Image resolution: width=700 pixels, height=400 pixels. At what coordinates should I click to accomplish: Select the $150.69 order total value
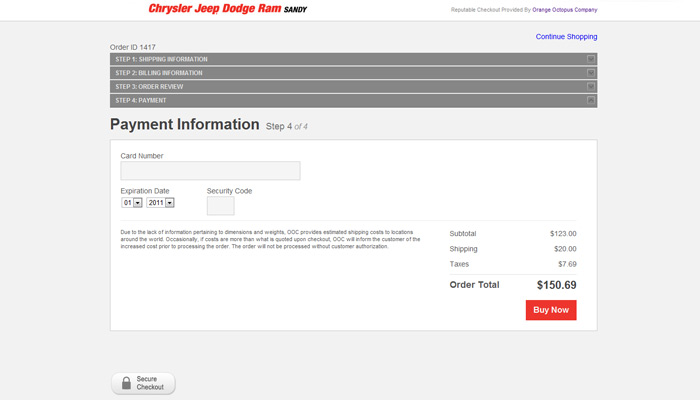(556, 285)
